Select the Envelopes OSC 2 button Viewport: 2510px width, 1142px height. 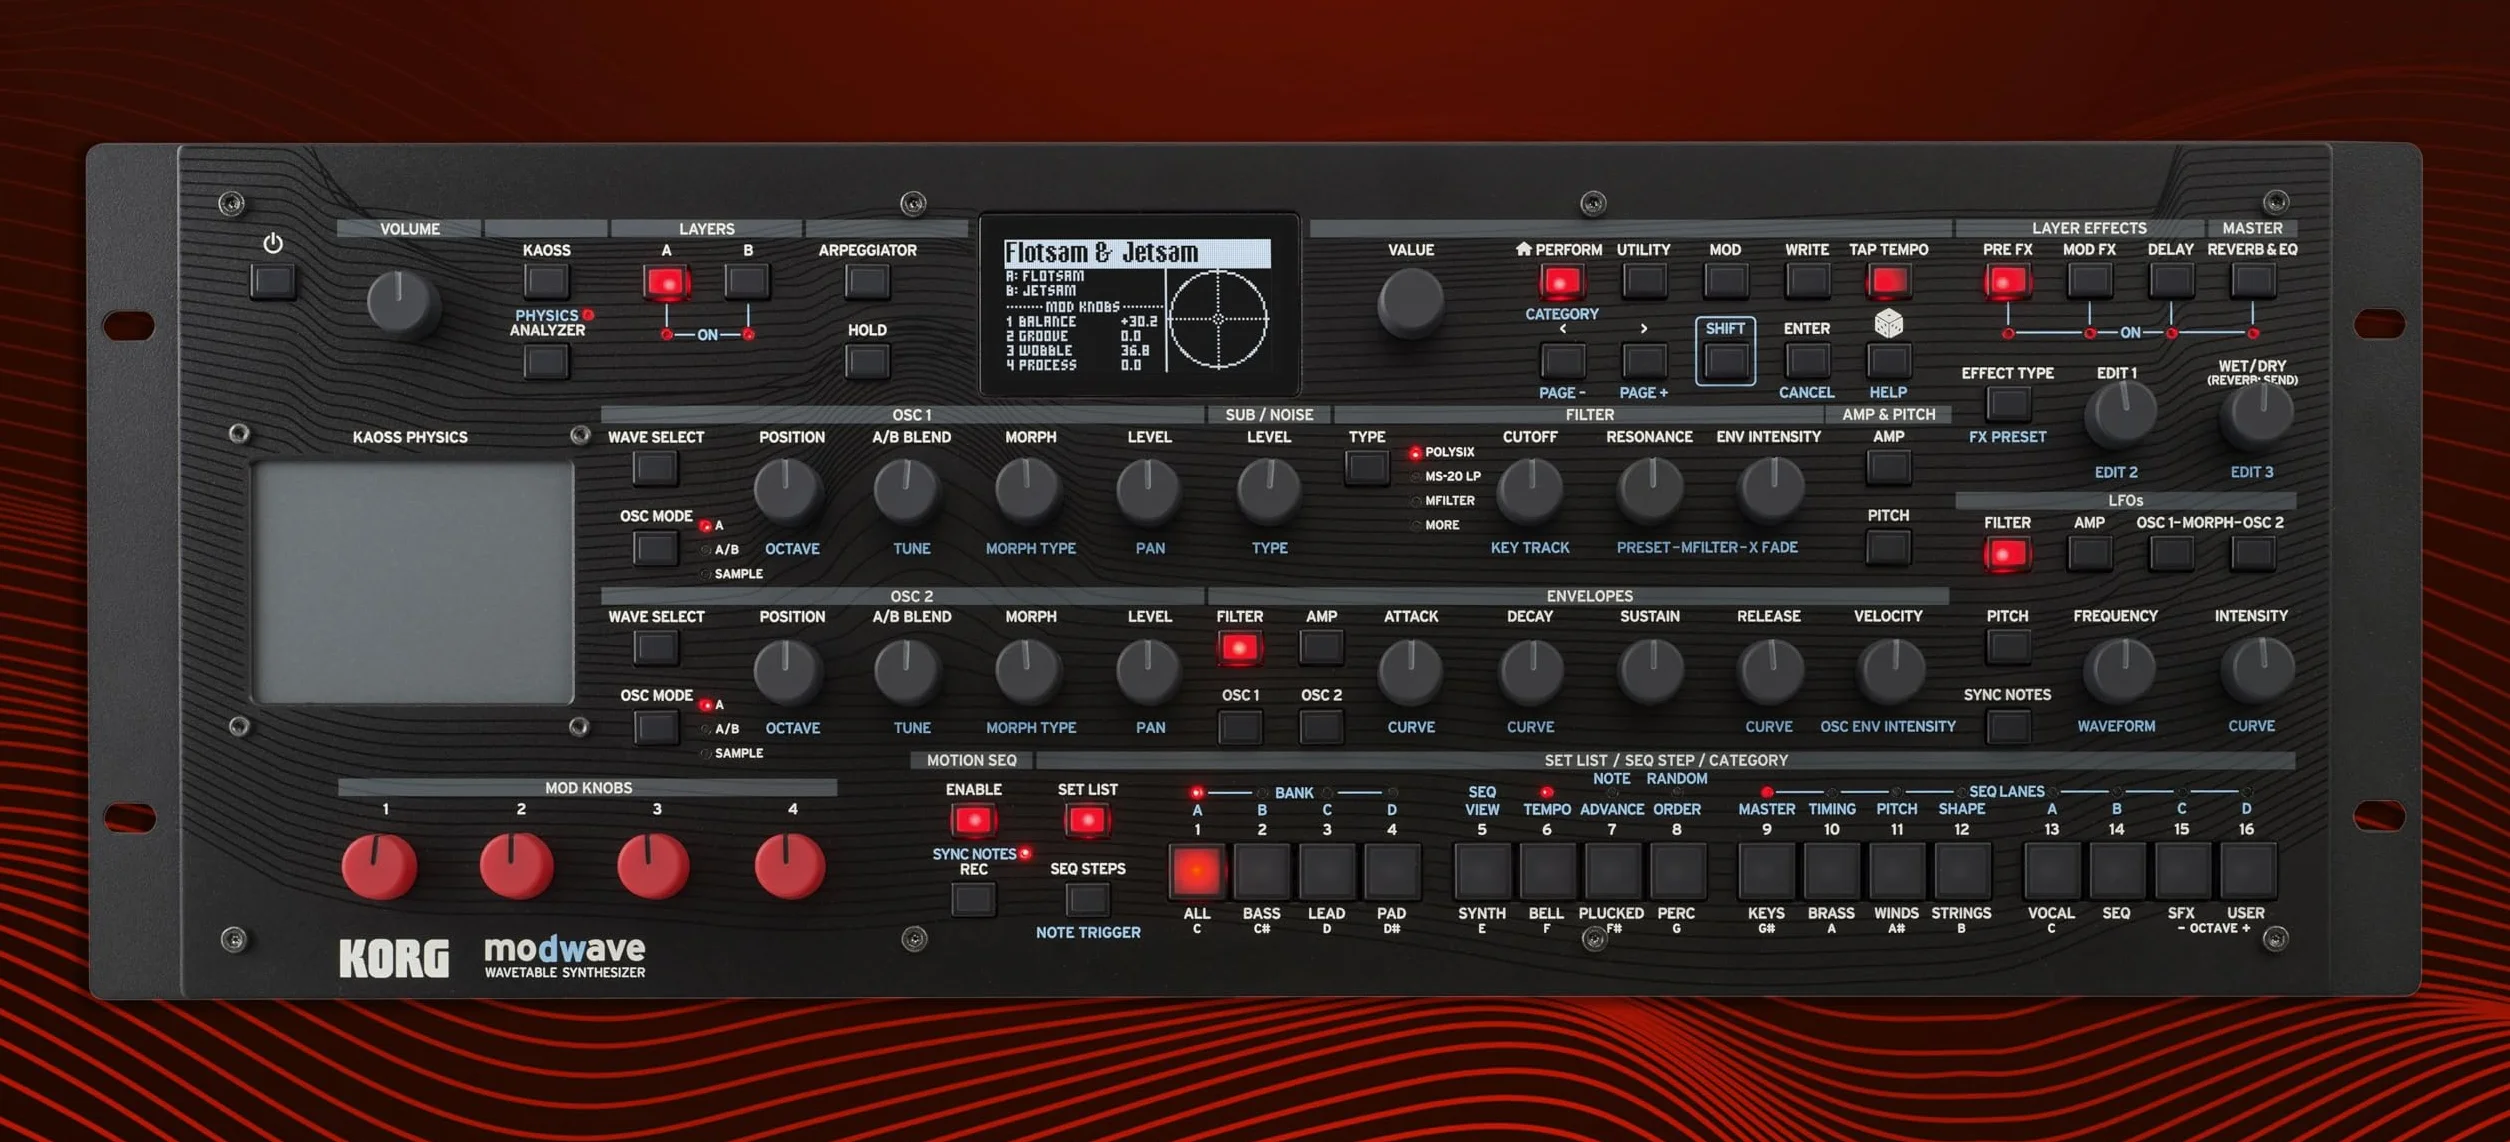pyautogui.click(x=1321, y=727)
